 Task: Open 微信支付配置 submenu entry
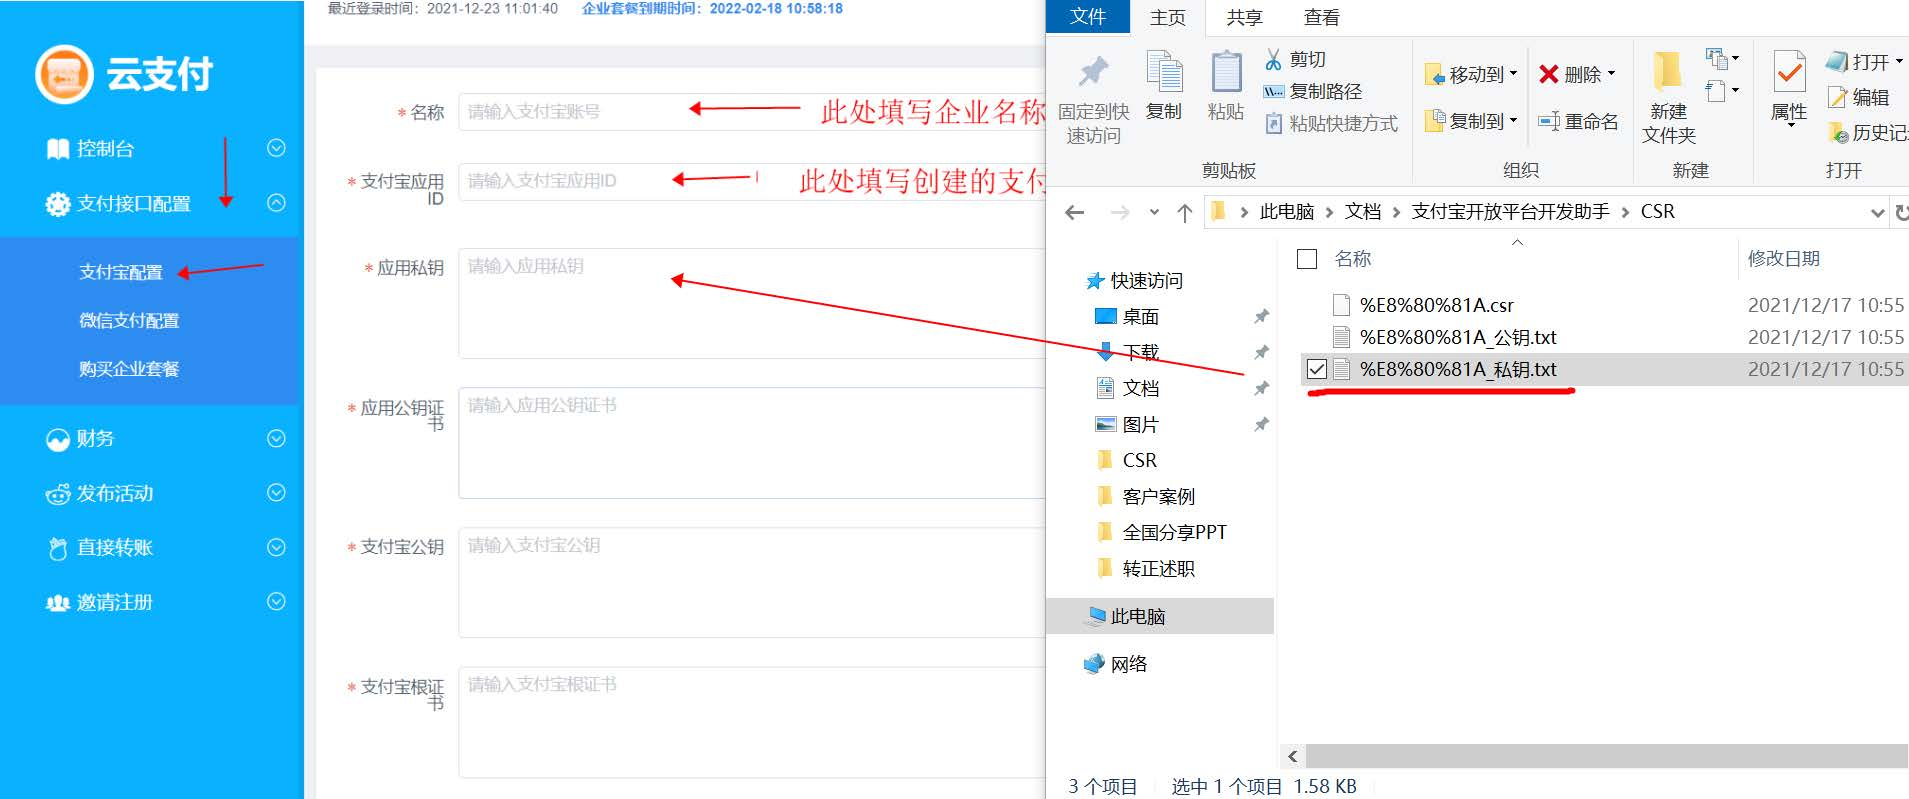(129, 321)
